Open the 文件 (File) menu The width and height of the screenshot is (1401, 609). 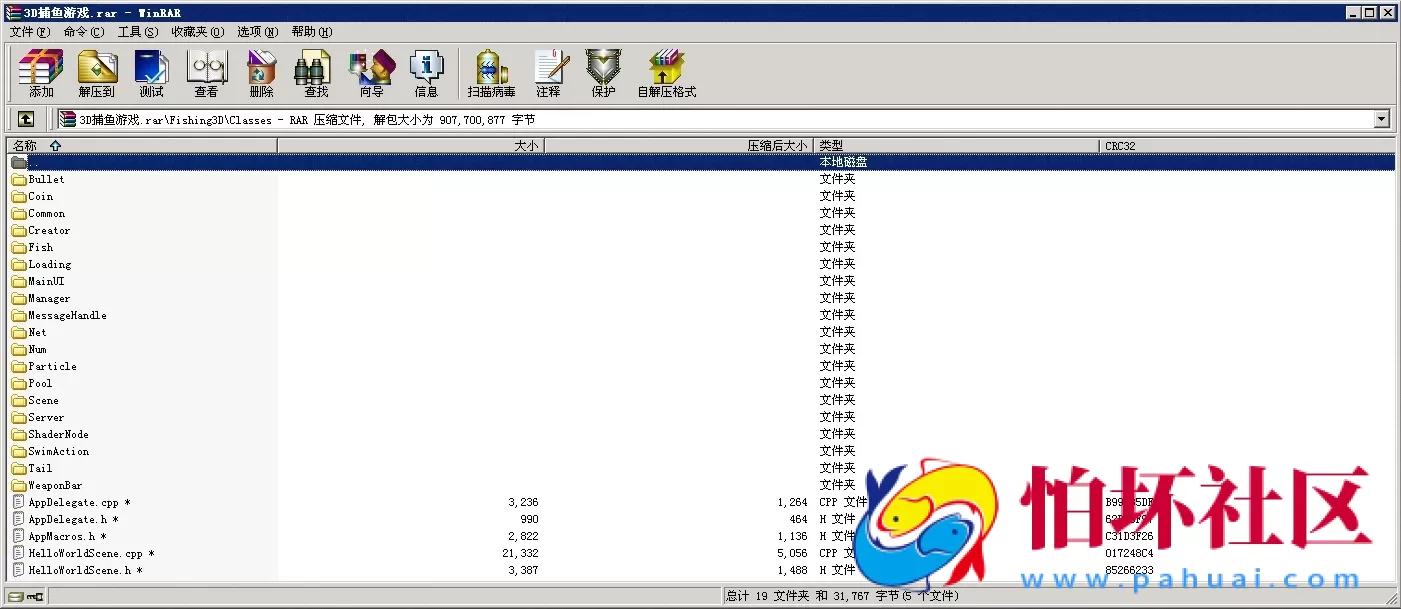pyautogui.click(x=30, y=31)
